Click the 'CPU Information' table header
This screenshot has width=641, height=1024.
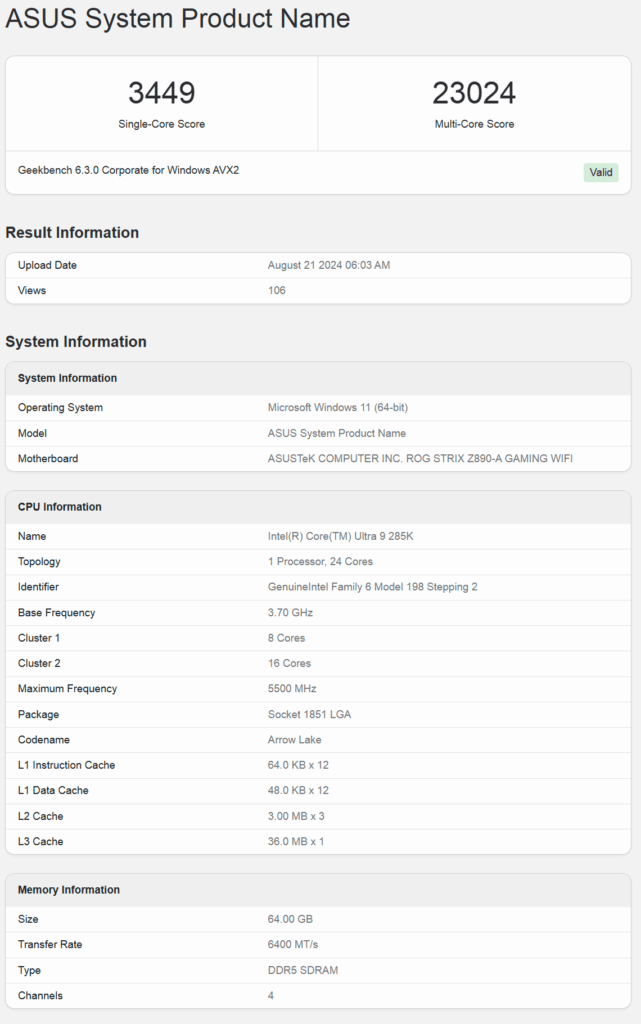[x=318, y=507]
